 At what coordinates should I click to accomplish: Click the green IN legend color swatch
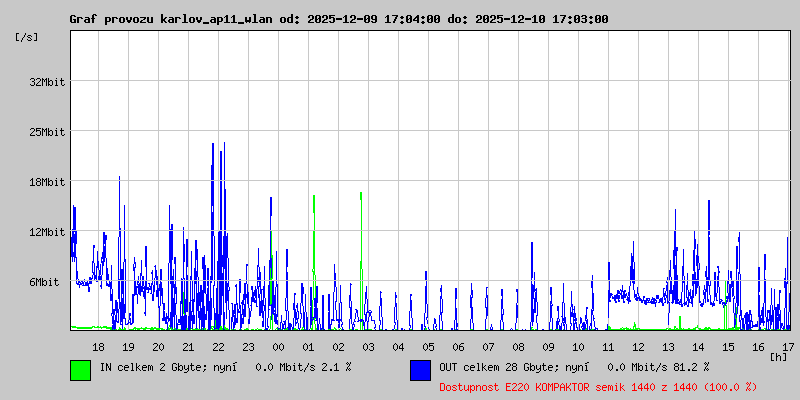81,370
